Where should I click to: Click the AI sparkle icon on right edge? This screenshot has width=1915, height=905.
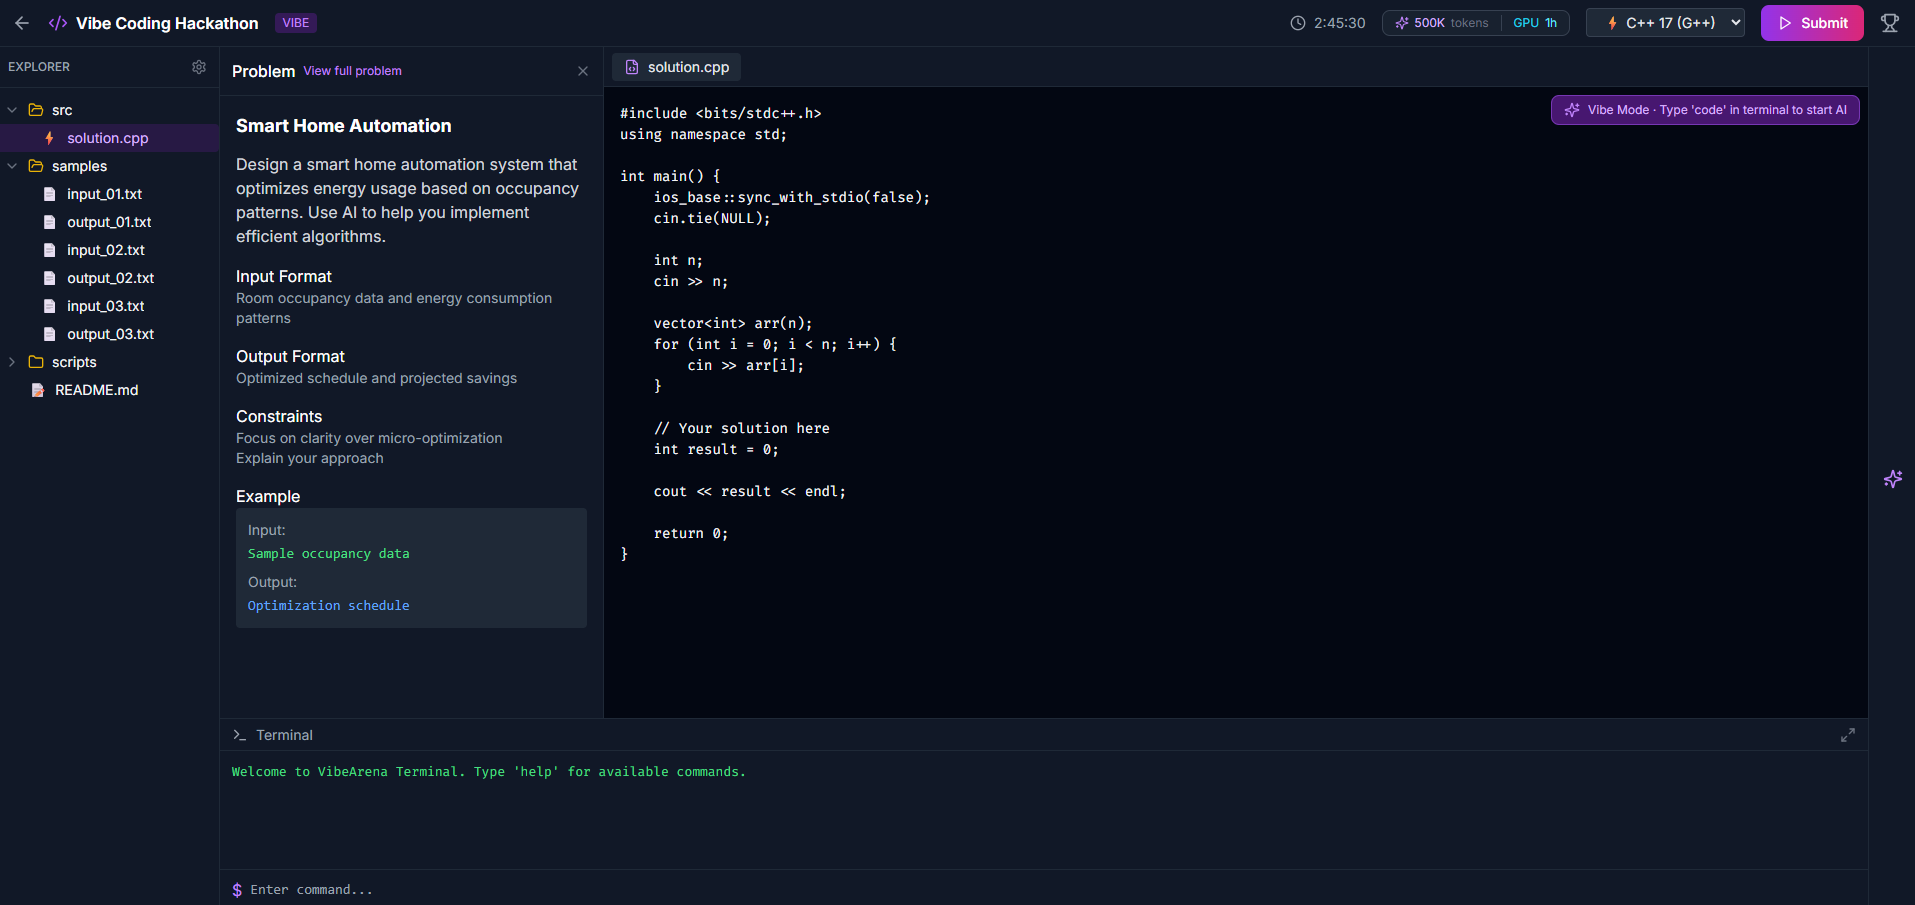click(x=1893, y=480)
